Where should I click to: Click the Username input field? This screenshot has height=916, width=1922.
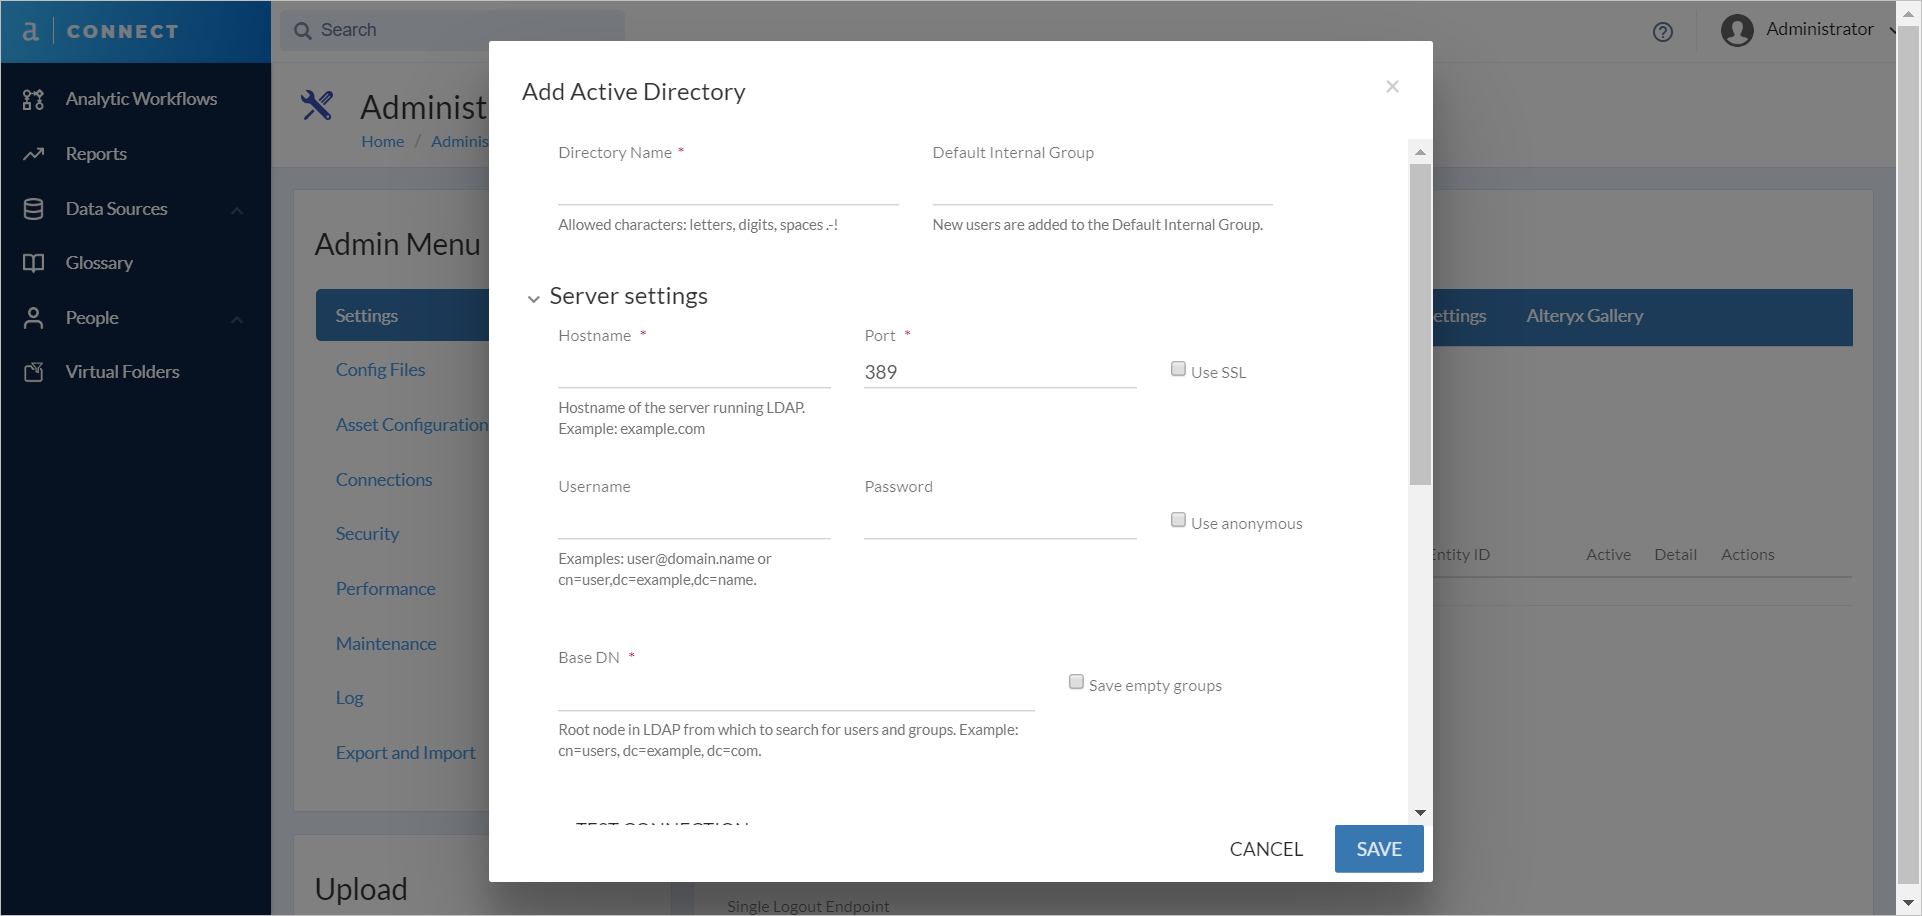tap(694, 523)
